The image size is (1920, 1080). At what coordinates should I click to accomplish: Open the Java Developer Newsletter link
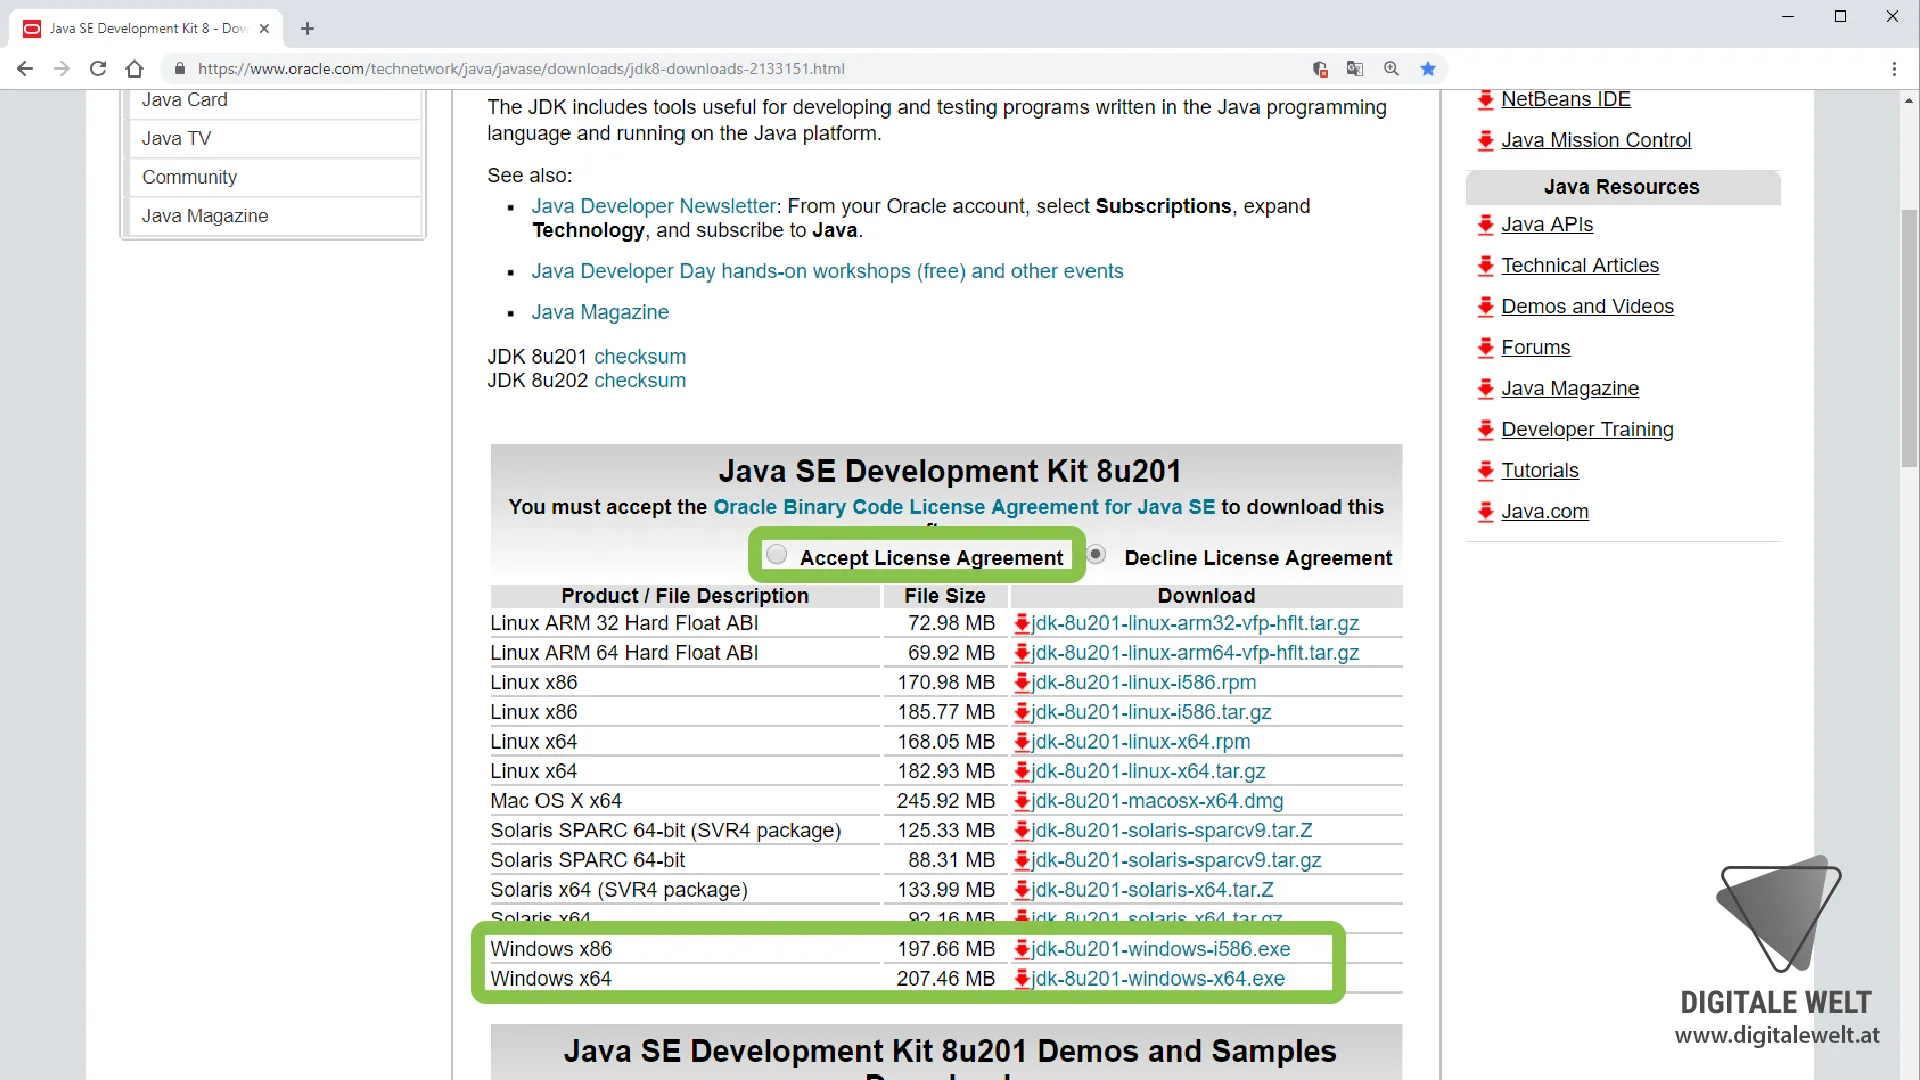pos(654,206)
